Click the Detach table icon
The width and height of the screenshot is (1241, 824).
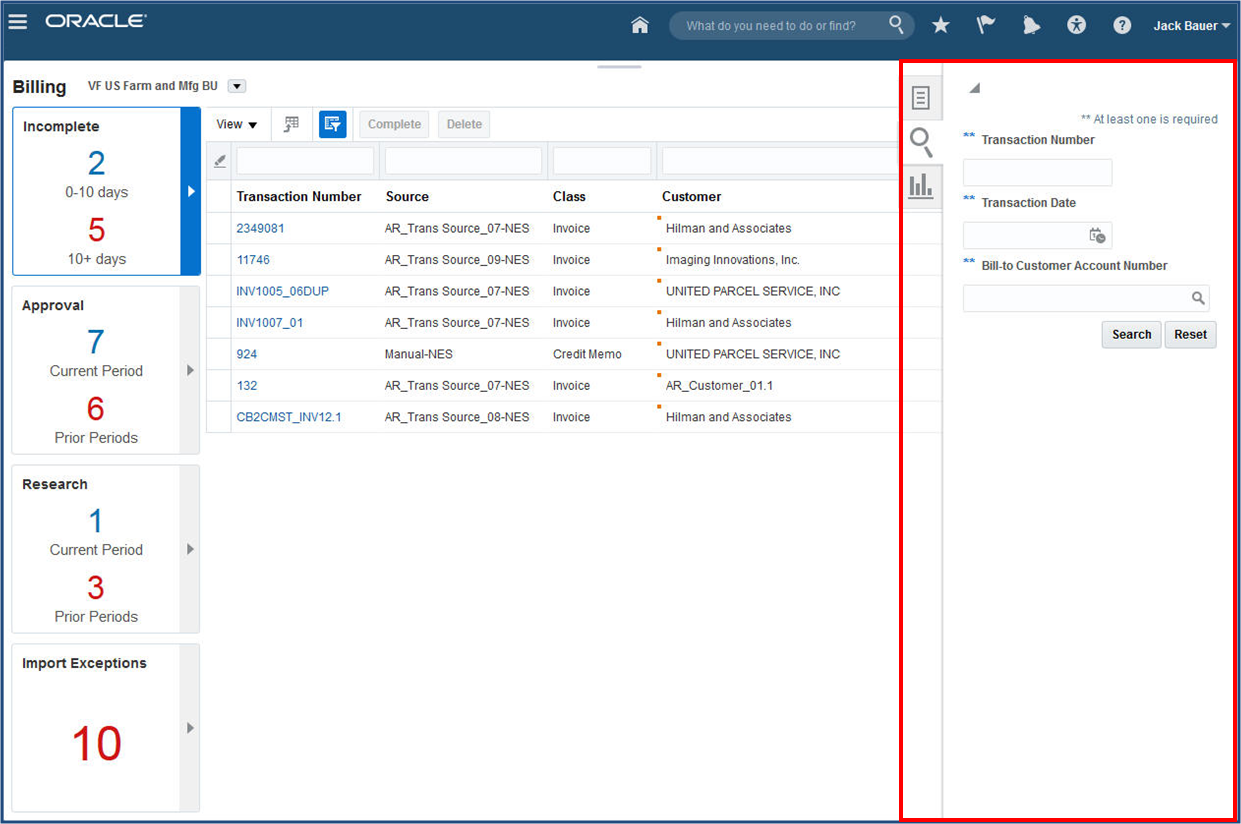click(x=291, y=124)
